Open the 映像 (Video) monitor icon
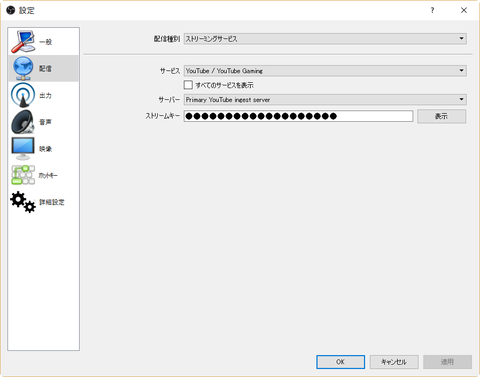480x377 pixels. coord(23,148)
